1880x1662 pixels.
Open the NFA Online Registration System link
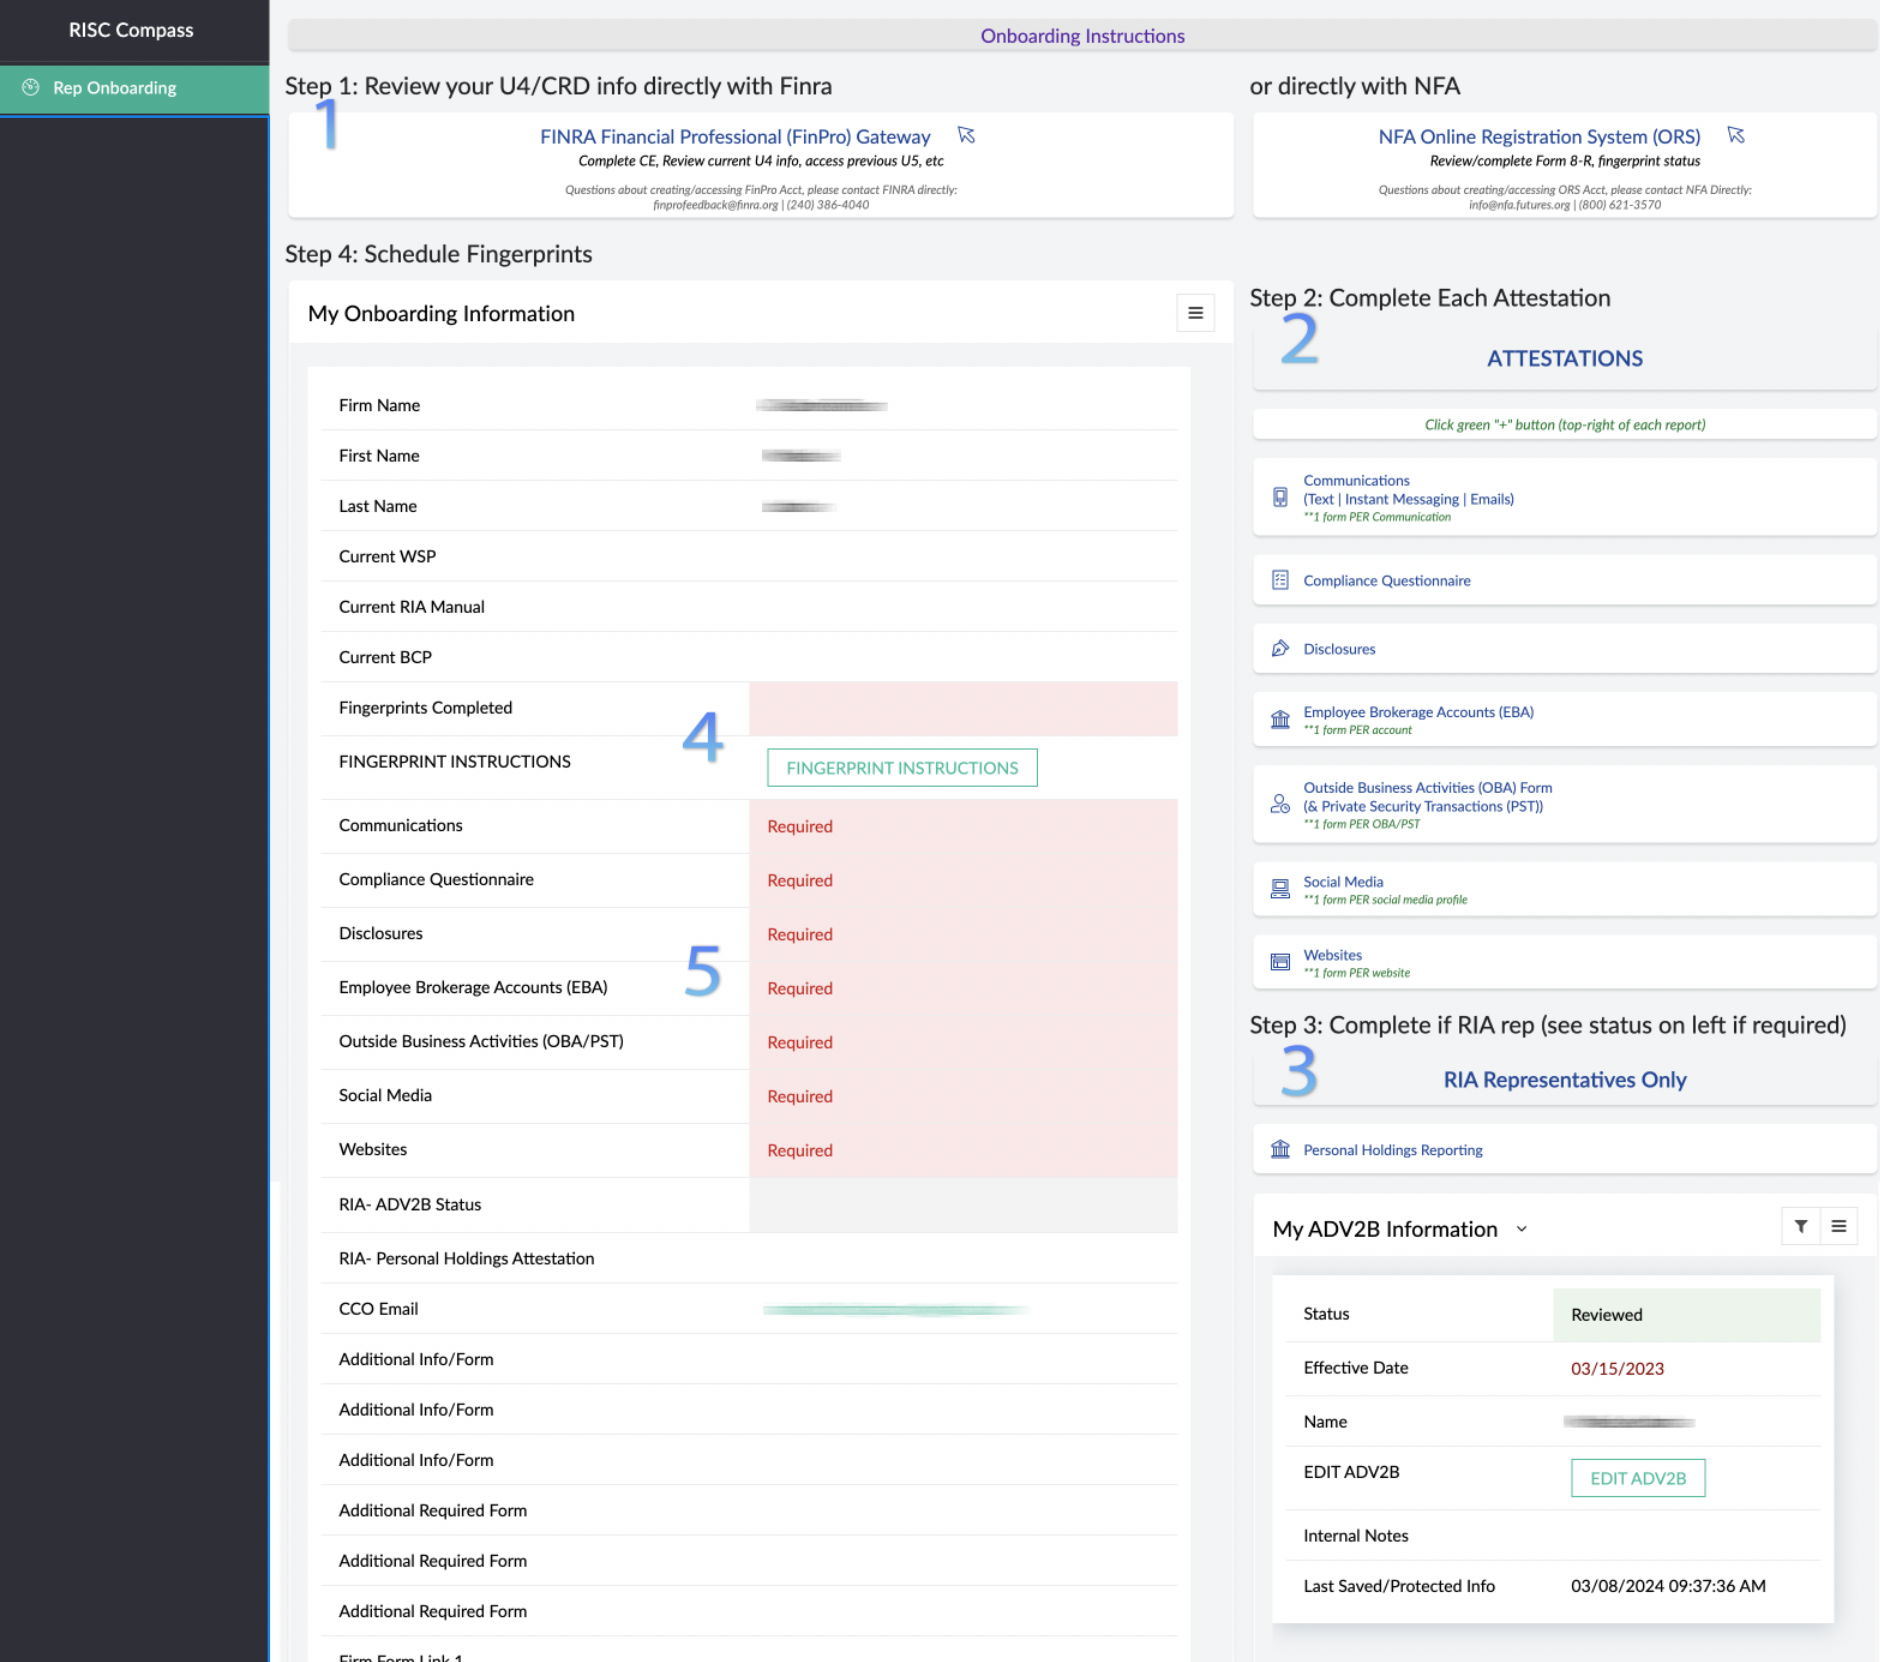coord(1539,137)
